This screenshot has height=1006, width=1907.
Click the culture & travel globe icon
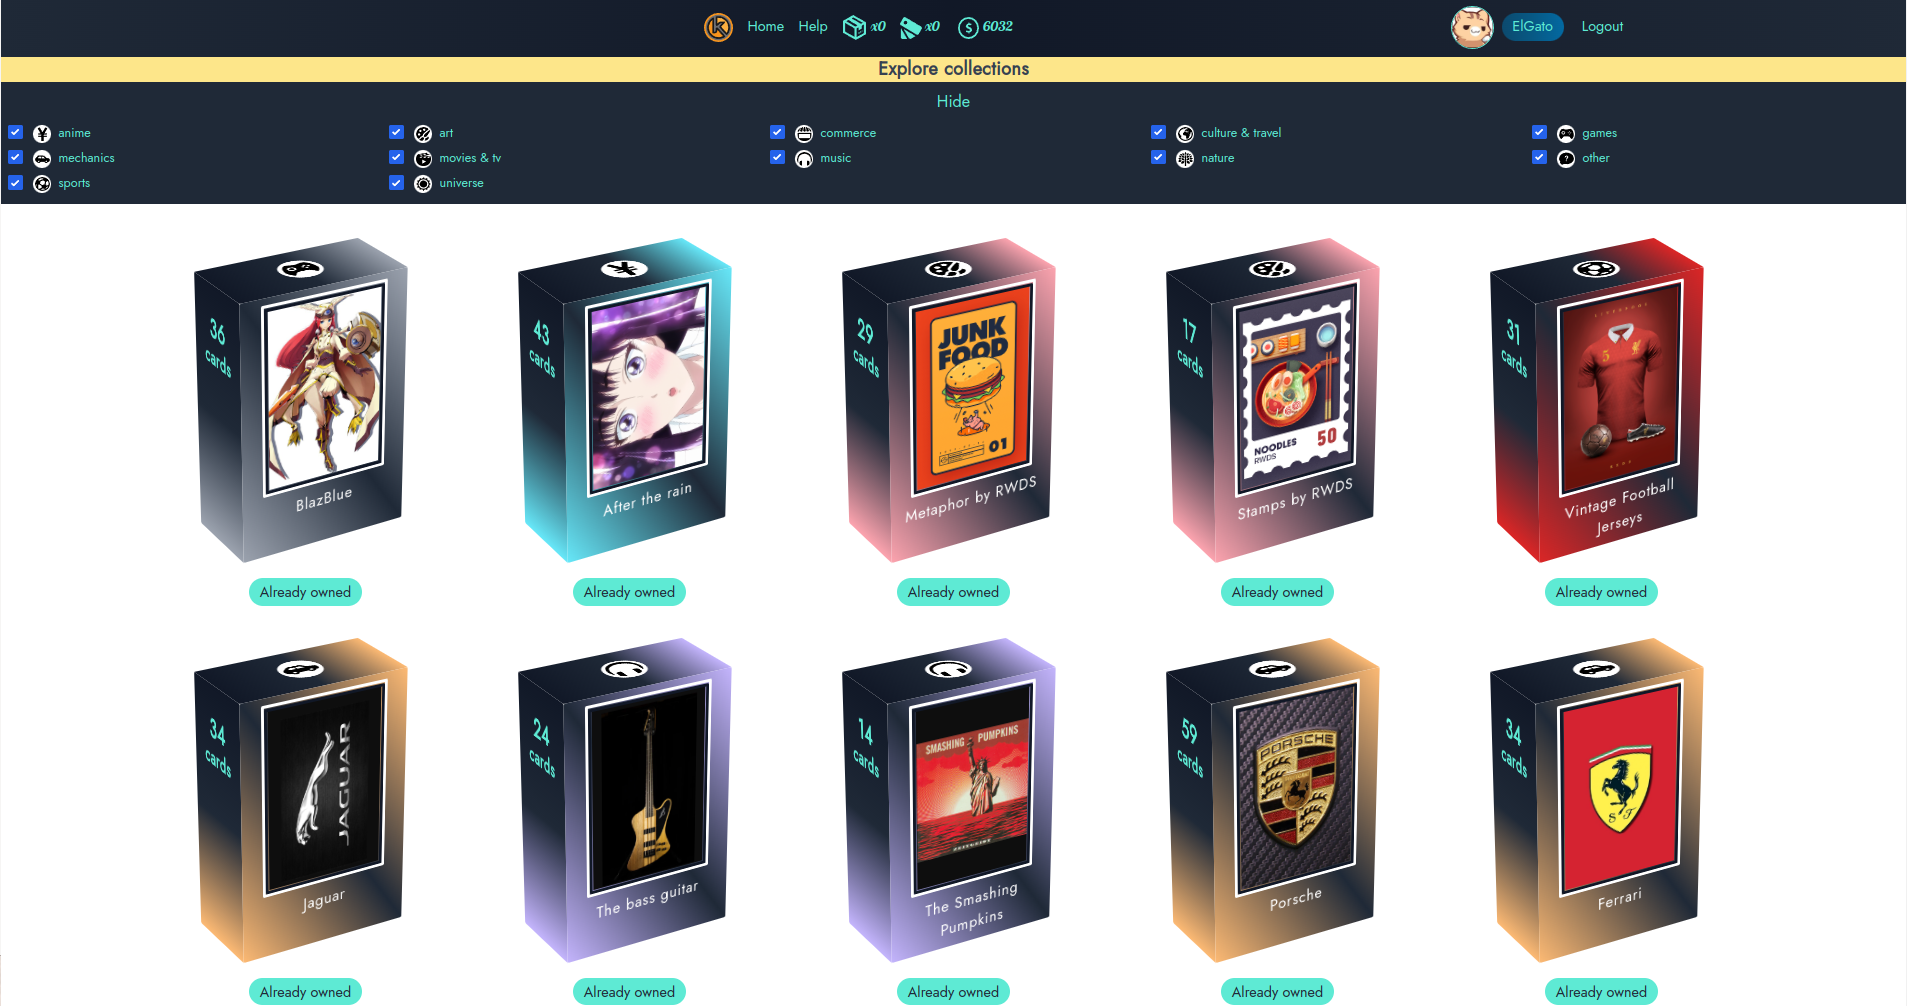coord(1185,133)
